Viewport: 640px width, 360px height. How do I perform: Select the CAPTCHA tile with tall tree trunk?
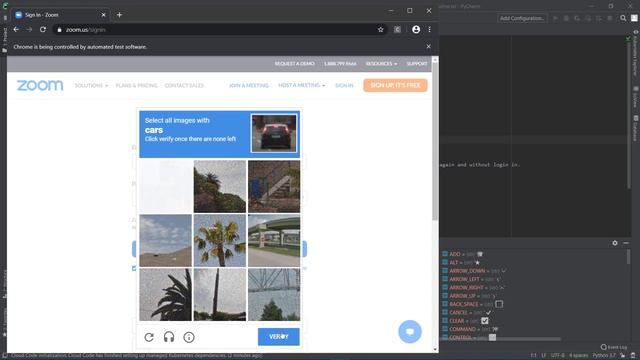[x=220, y=295]
